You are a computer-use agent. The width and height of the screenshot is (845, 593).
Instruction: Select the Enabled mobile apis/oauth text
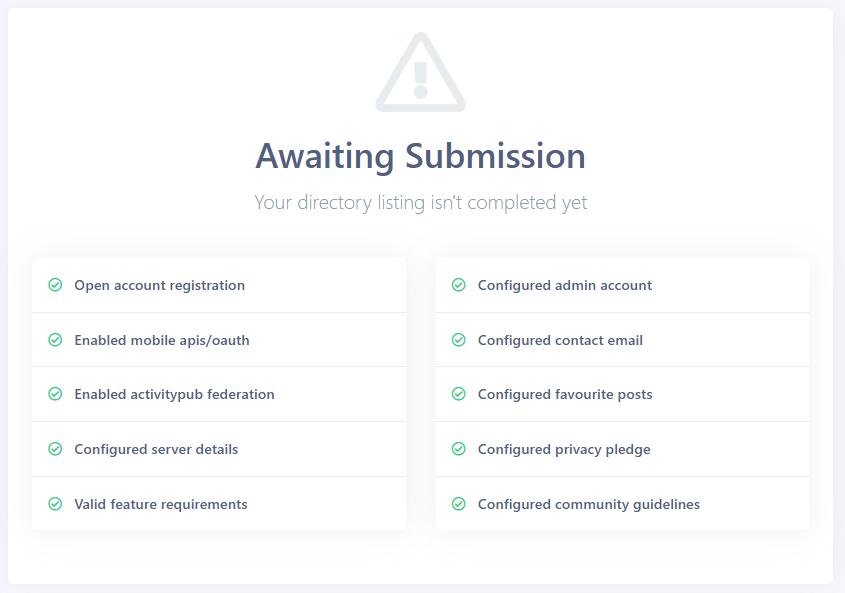pos(162,340)
